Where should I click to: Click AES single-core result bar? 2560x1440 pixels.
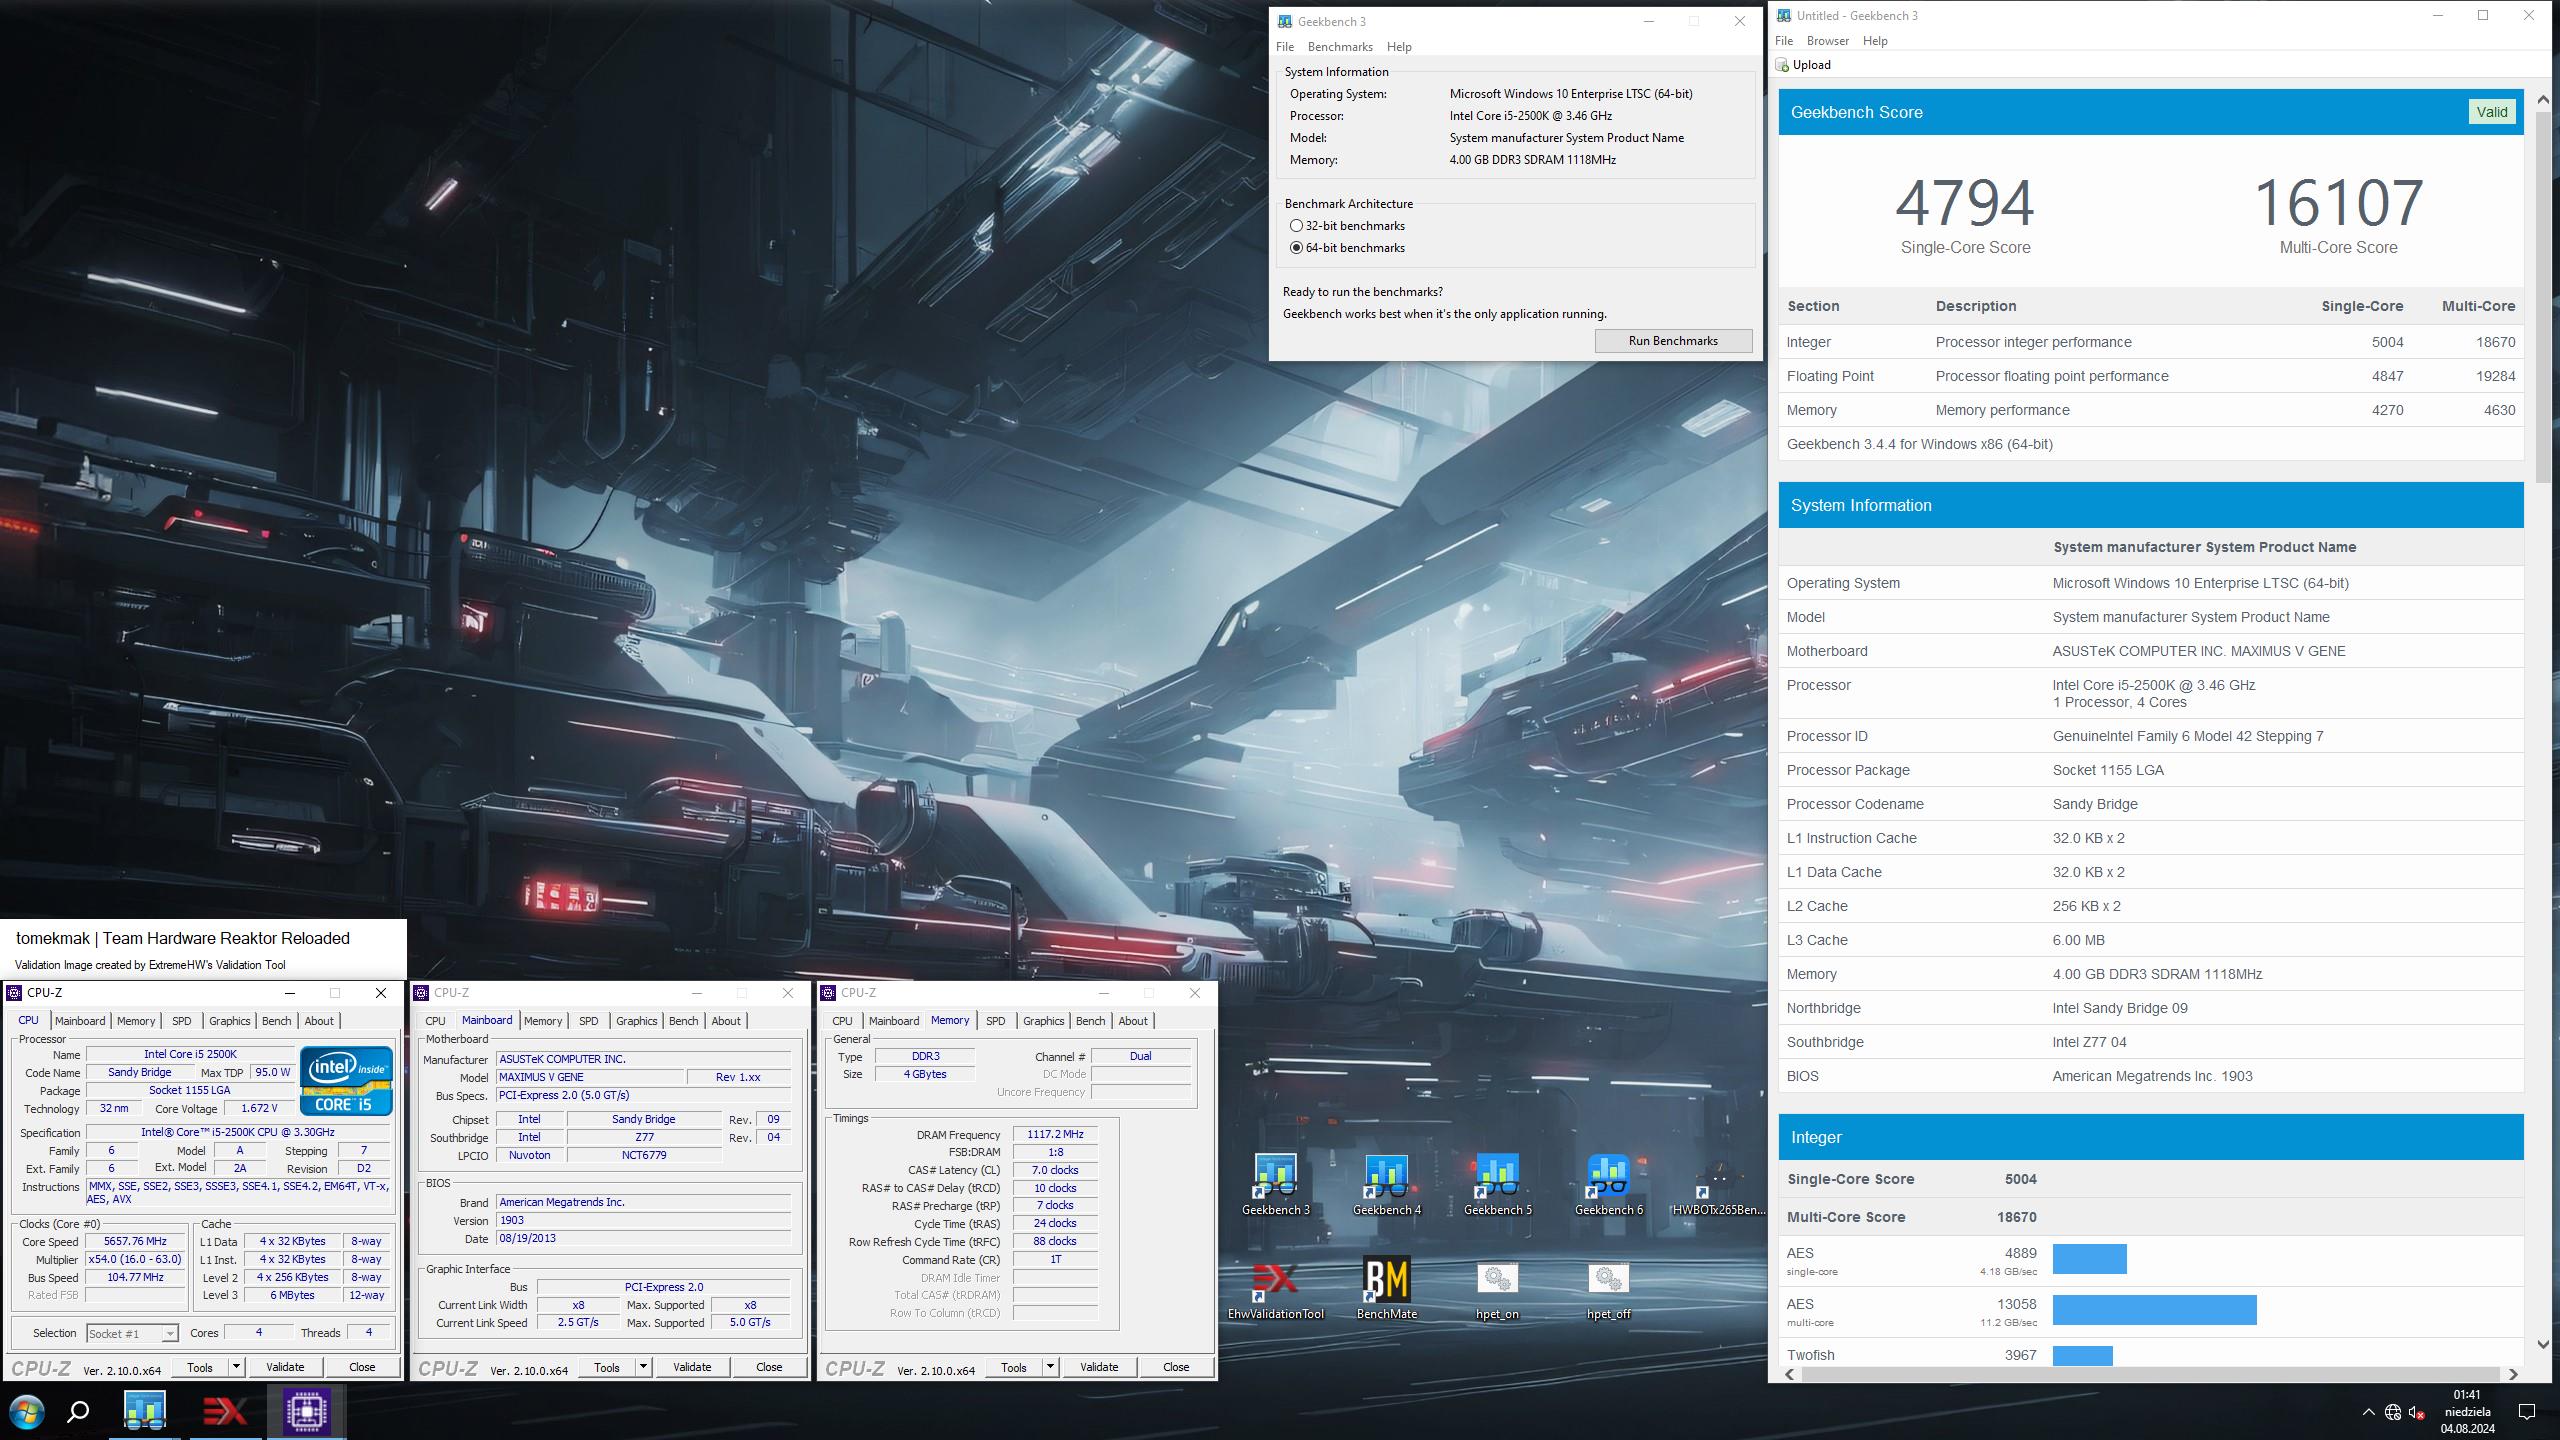click(x=2089, y=1259)
